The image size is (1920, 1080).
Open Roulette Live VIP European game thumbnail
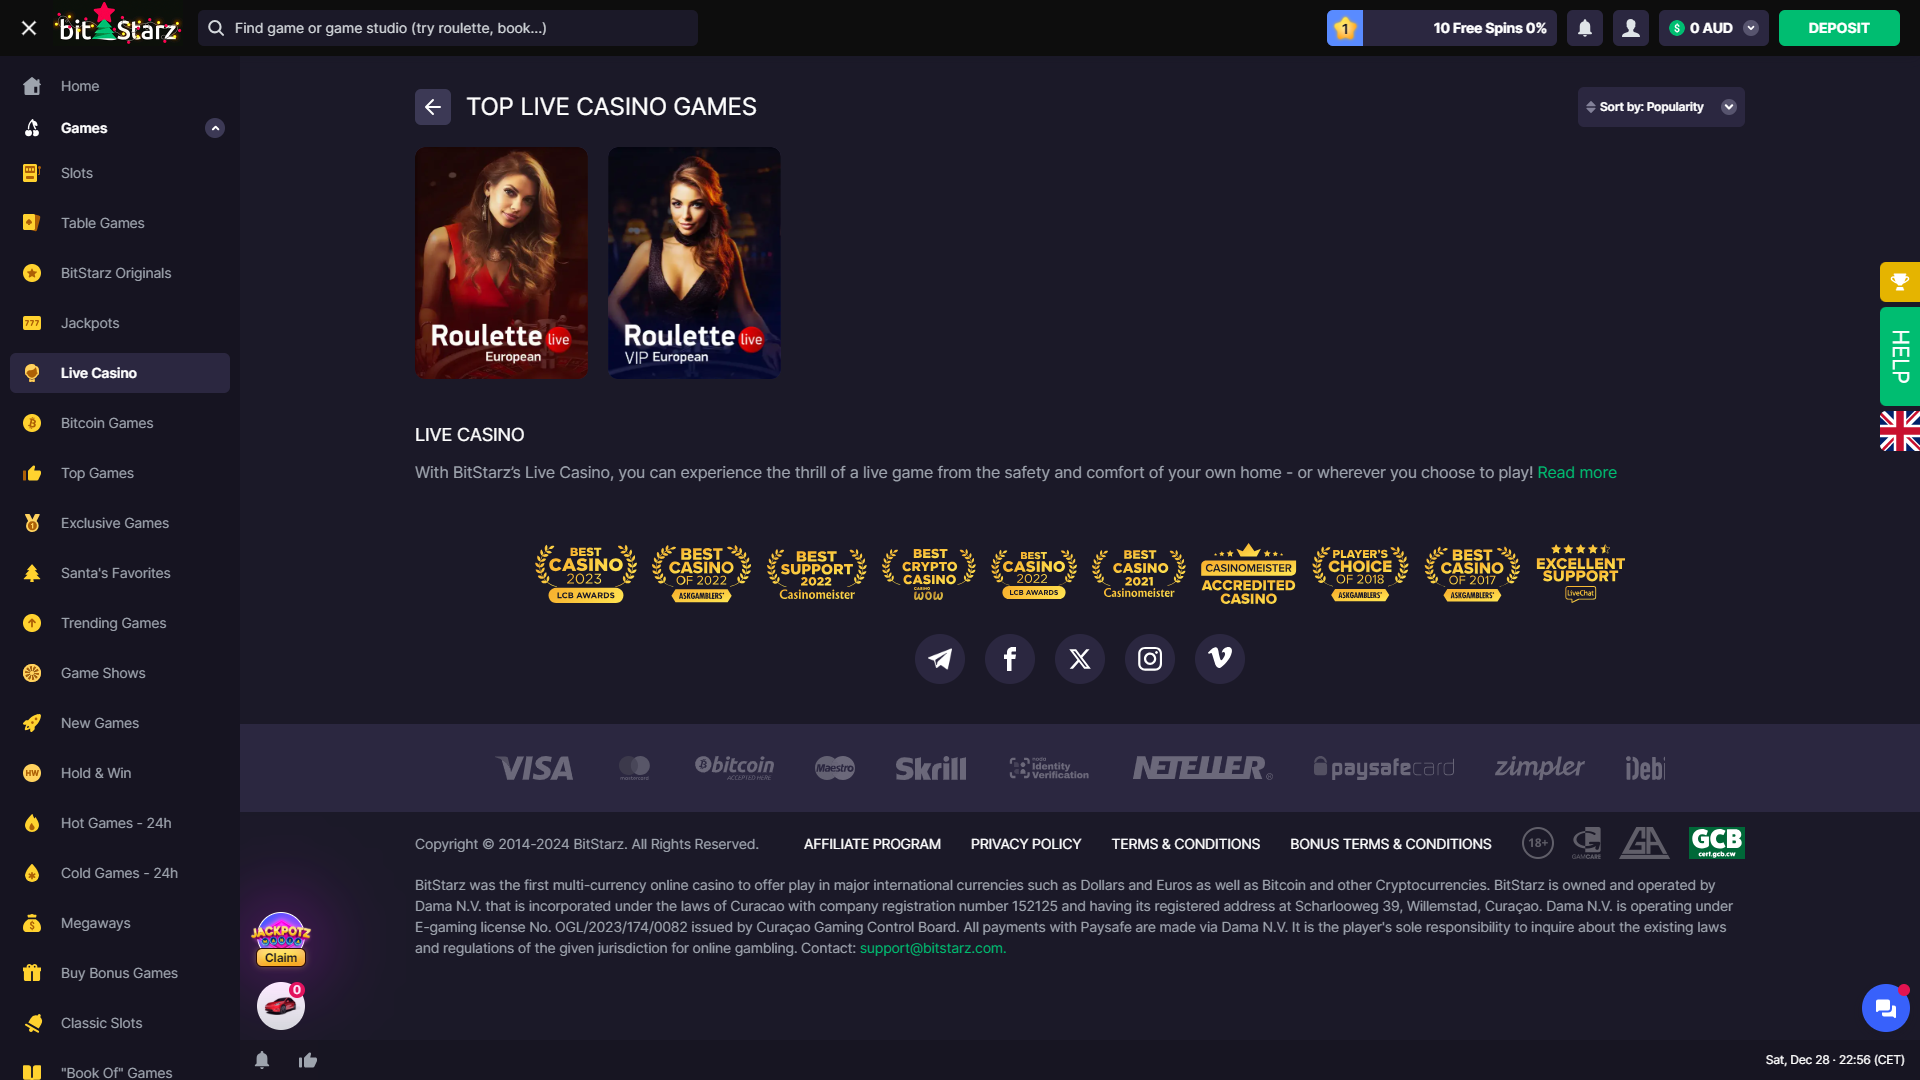[694, 263]
